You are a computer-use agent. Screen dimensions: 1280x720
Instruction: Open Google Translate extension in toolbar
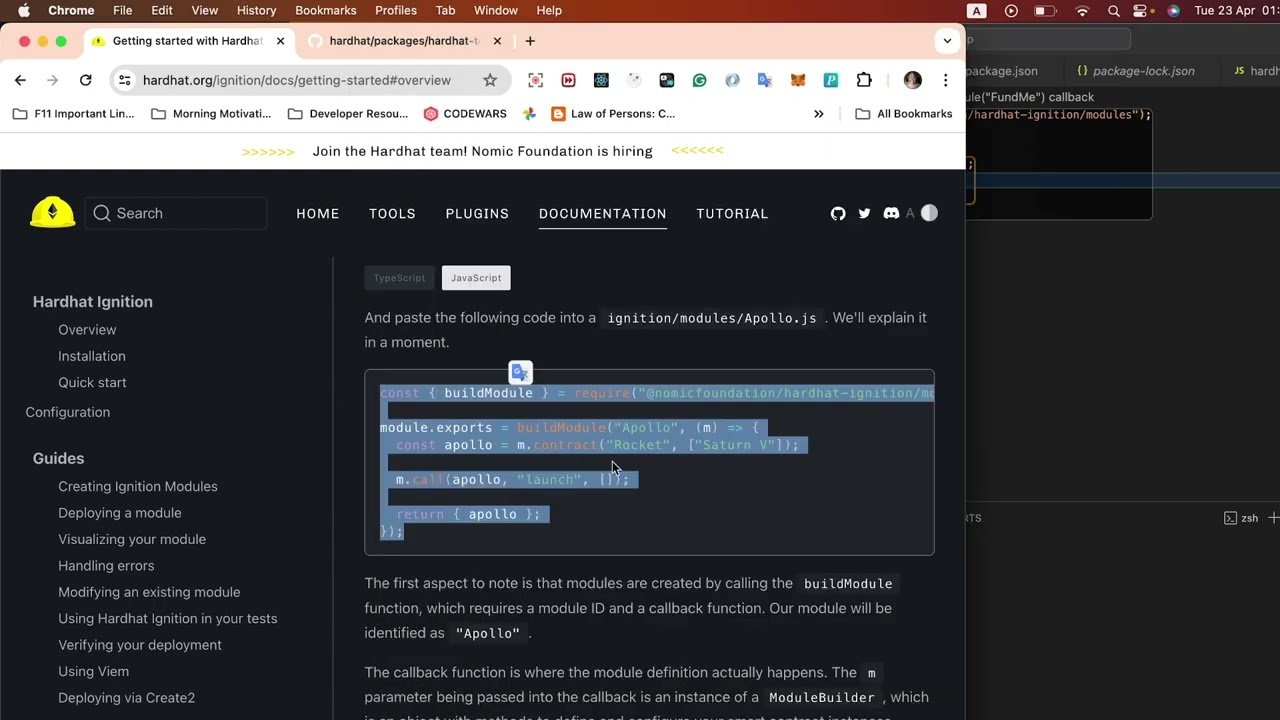(765, 80)
